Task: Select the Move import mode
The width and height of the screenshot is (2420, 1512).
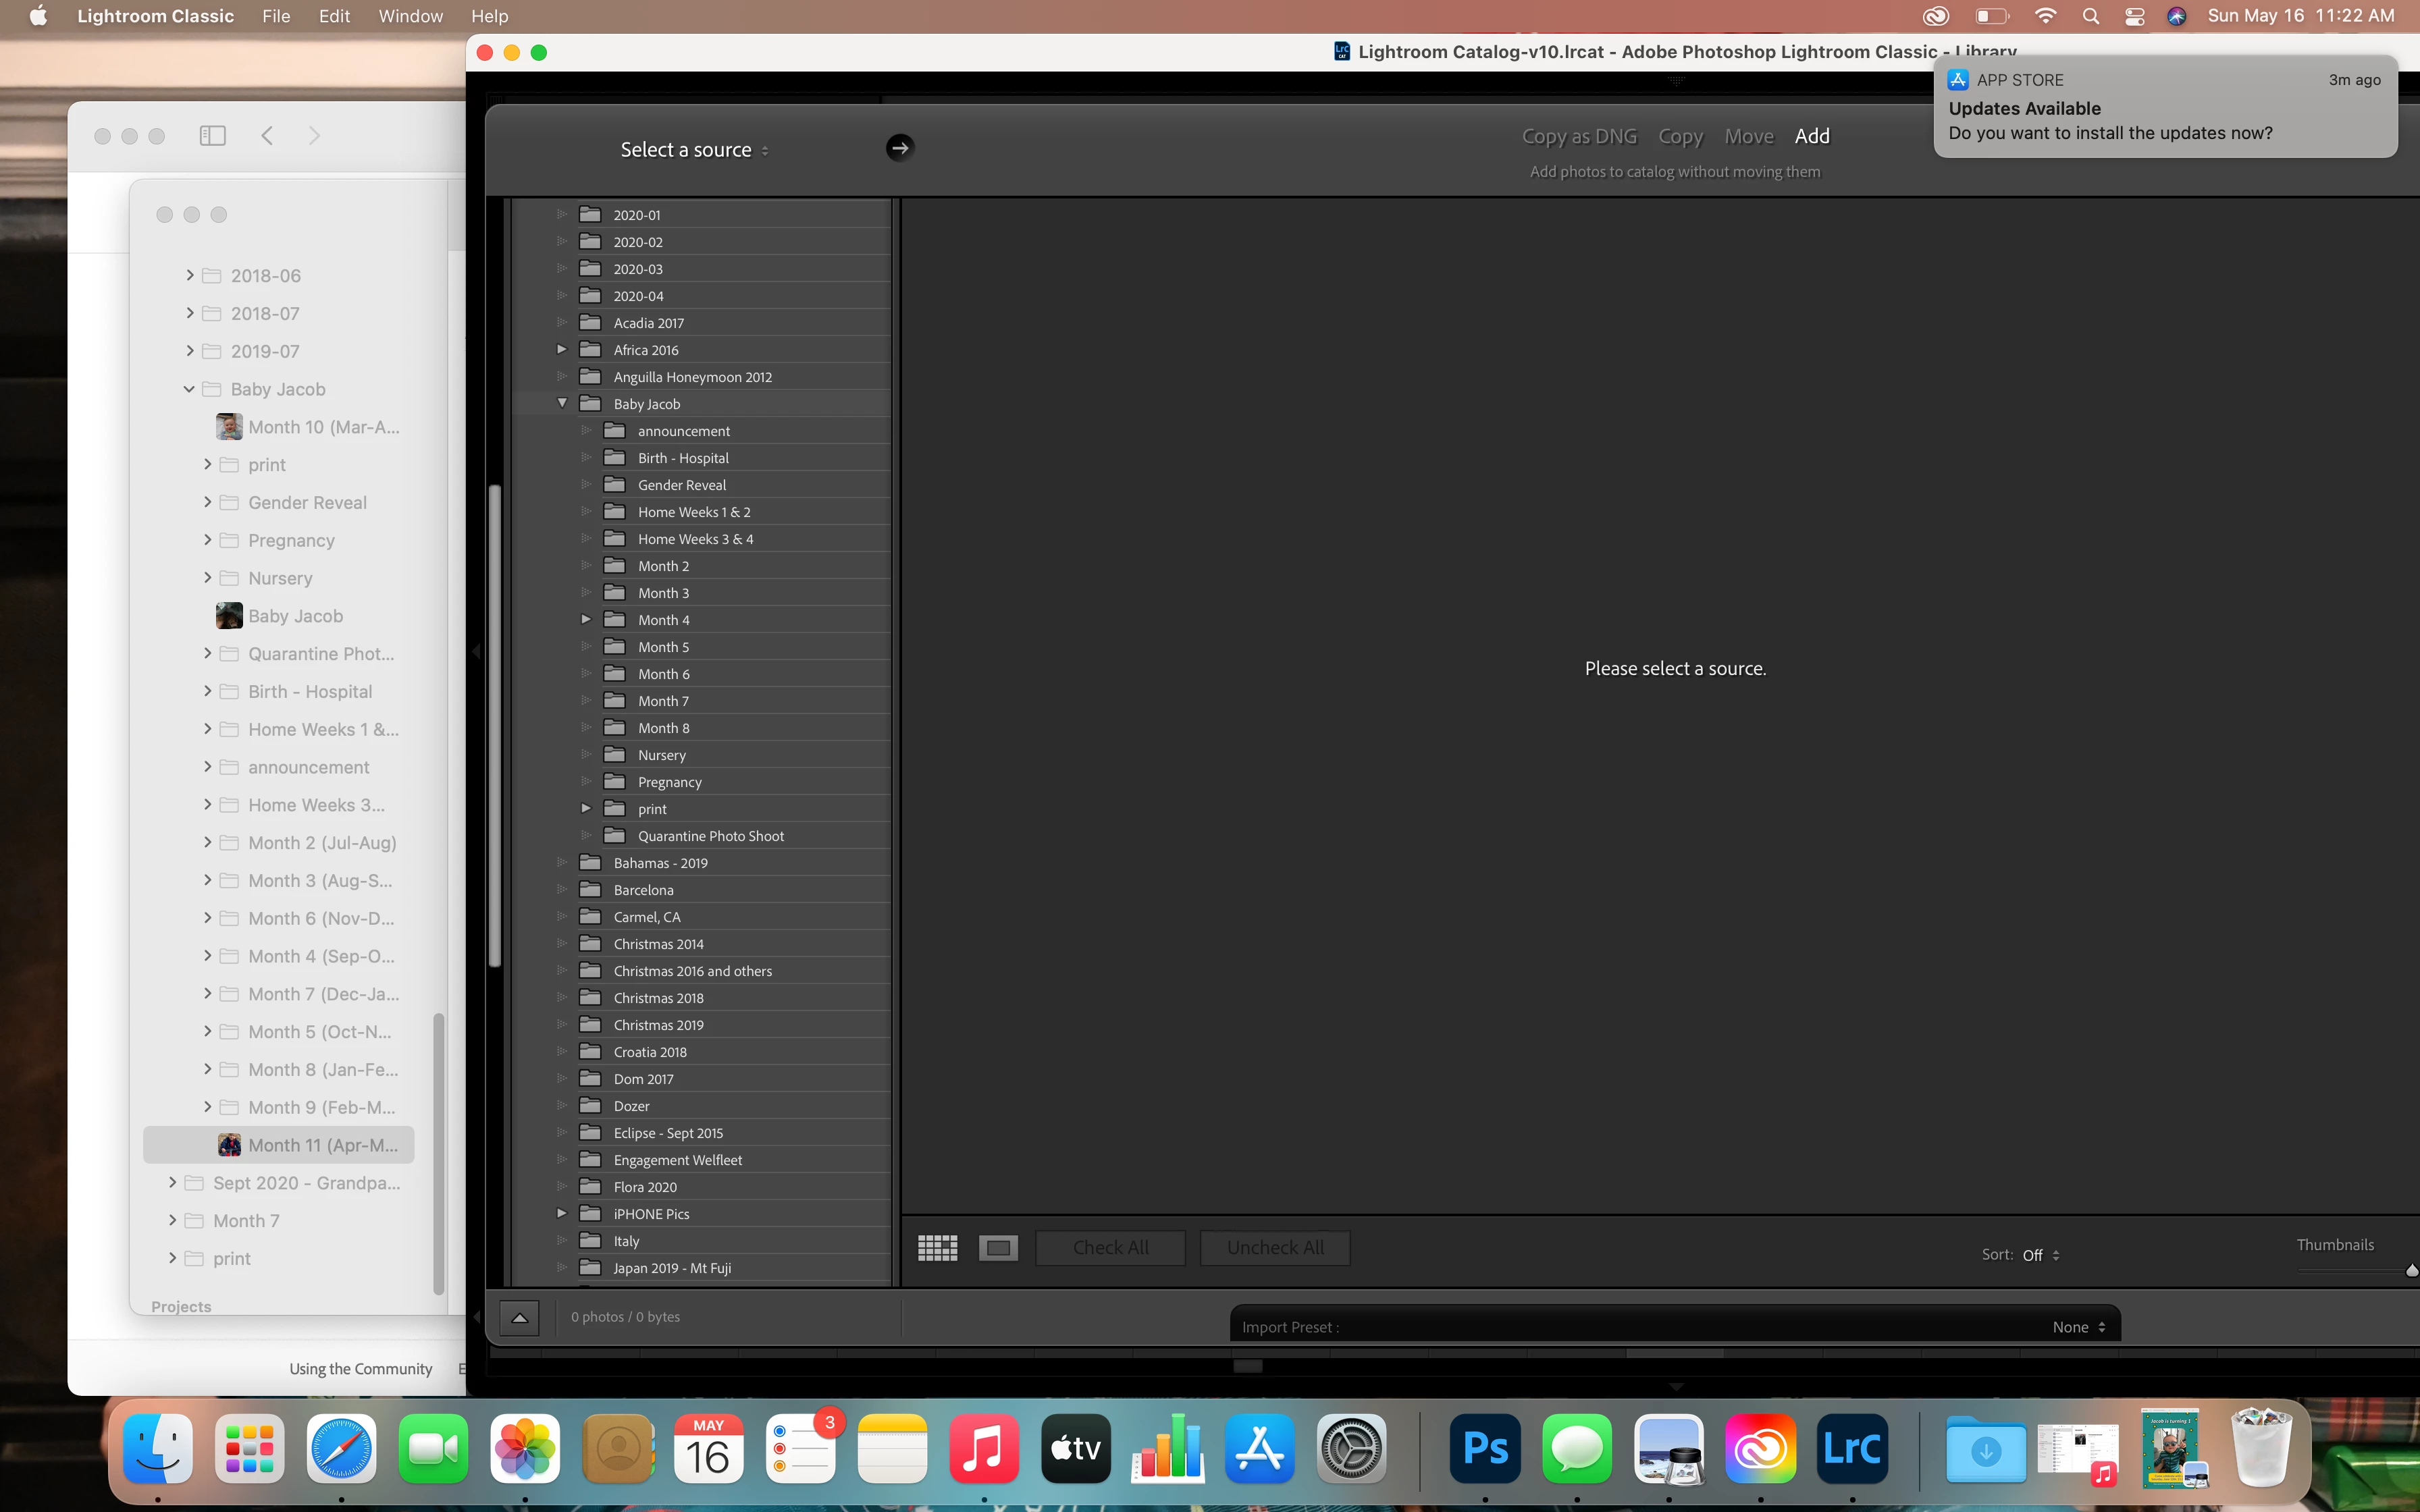Action: click(1748, 136)
